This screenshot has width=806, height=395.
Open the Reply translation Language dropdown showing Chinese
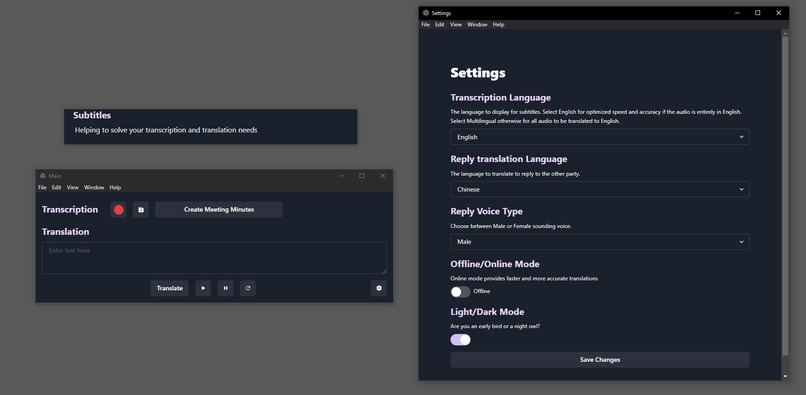pyautogui.click(x=600, y=189)
